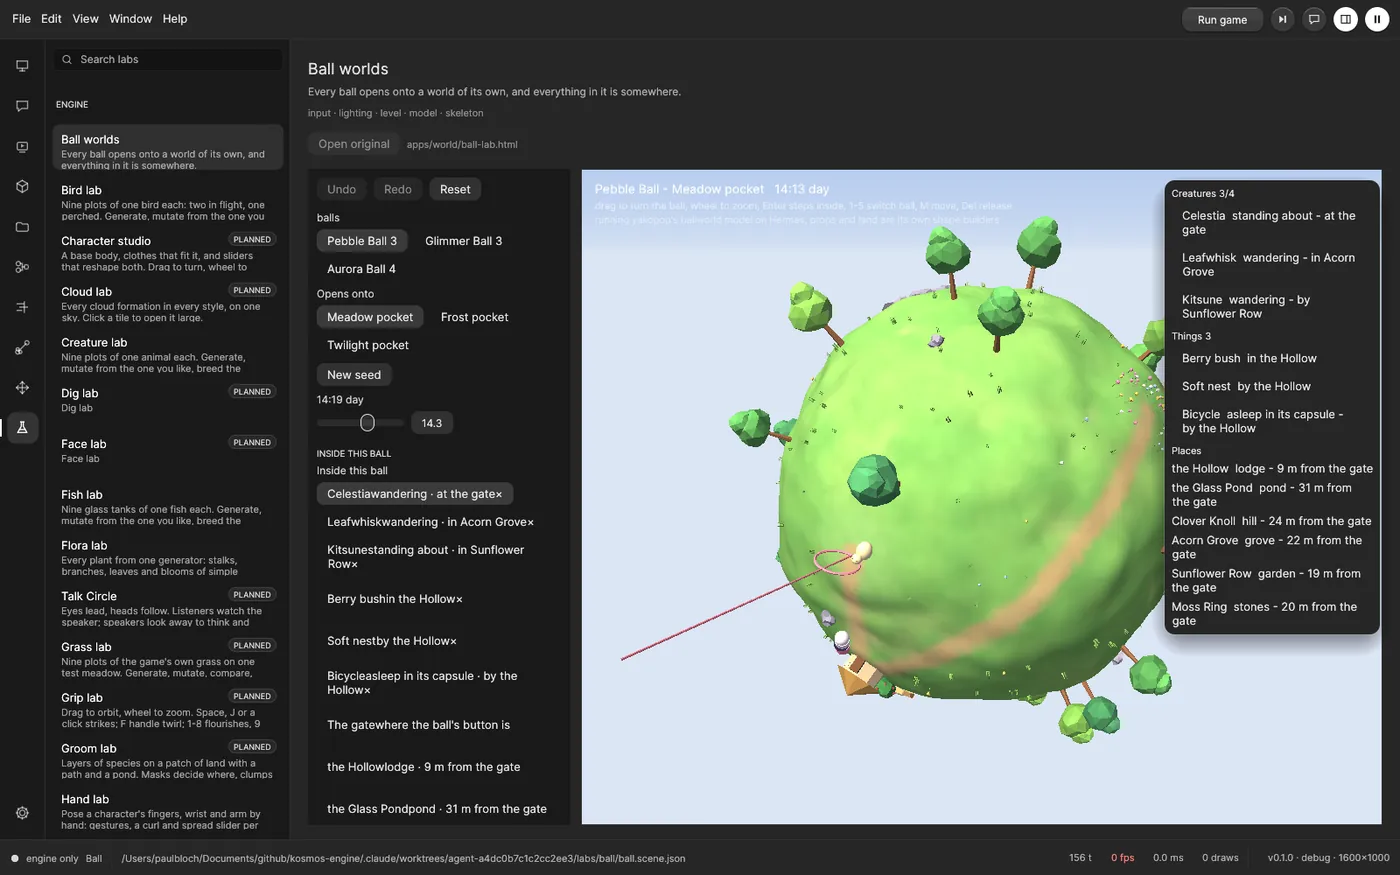Image resolution: width=1400 pixels, height=875 pixels.
Task: Open the branching nodes icon in left sidebar
Action: pos(22,267)
